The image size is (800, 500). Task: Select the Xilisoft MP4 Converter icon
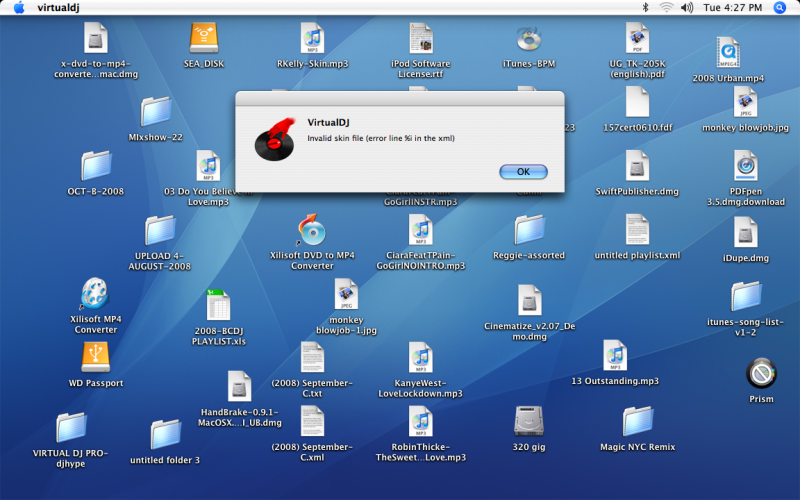tap(95, 293)
